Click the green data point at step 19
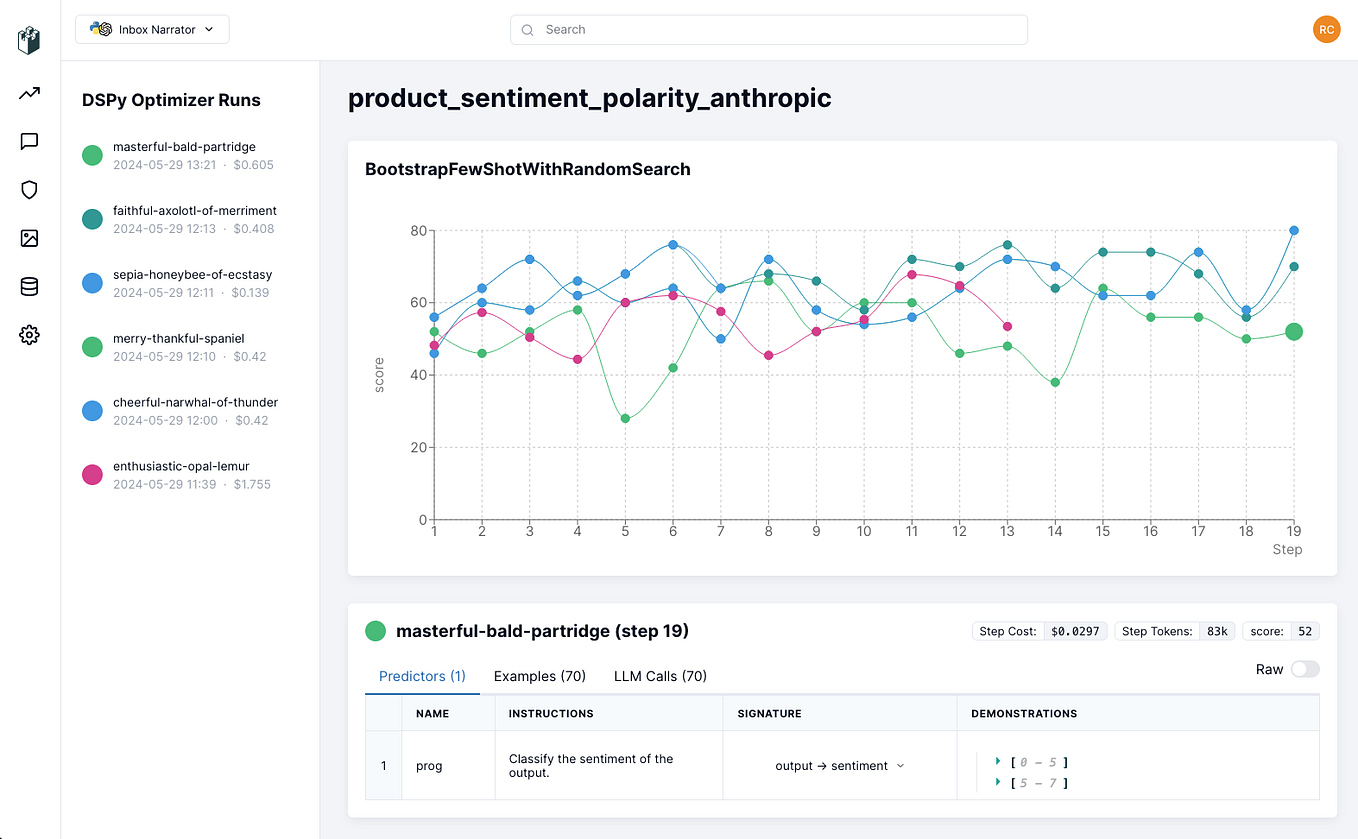The image size is (1358, 839). (1293, 332)
